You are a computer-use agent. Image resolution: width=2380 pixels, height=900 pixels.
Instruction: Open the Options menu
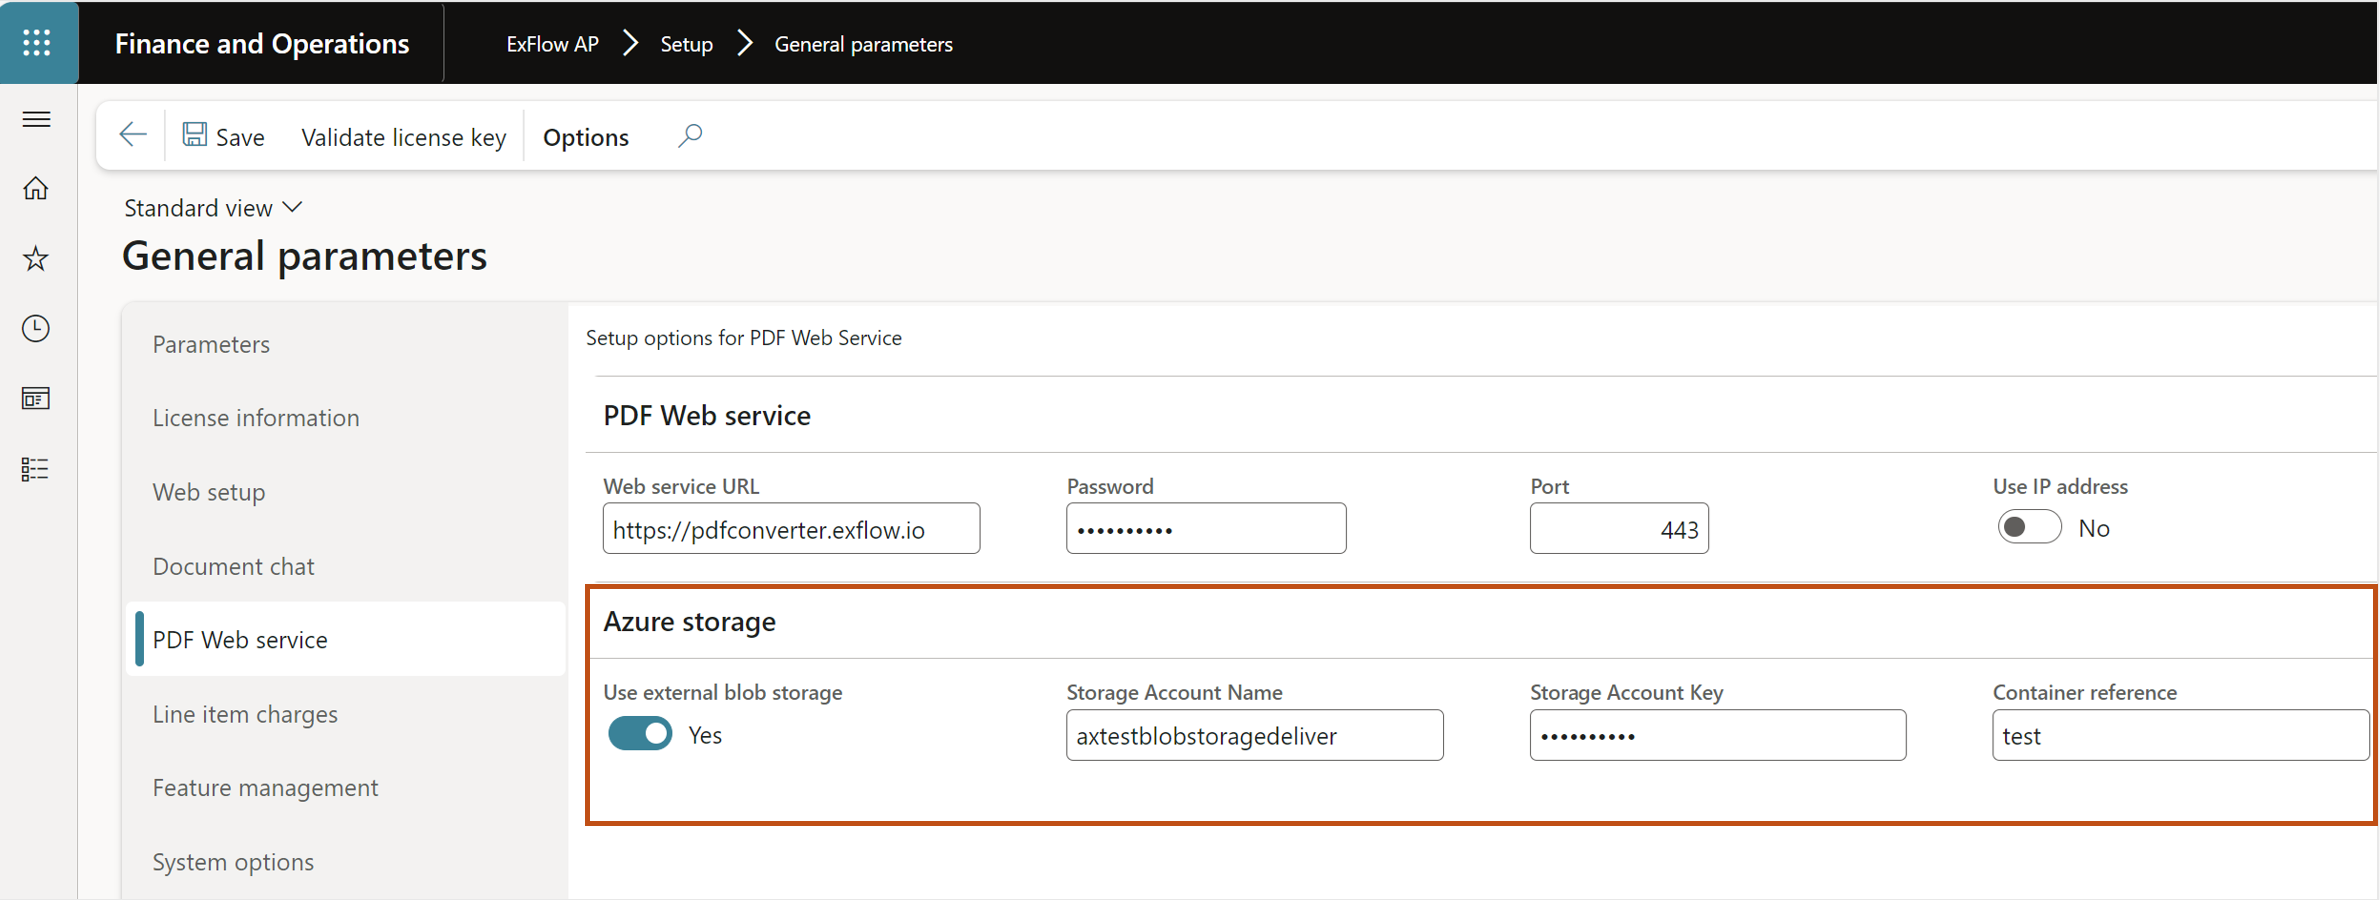586,137
